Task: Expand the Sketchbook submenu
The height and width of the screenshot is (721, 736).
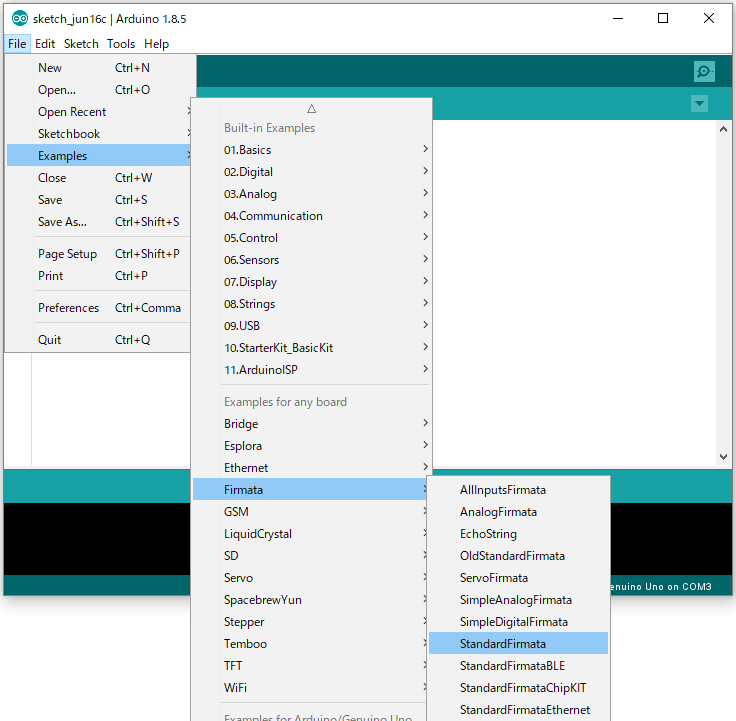Action: (x=99, y=134)
